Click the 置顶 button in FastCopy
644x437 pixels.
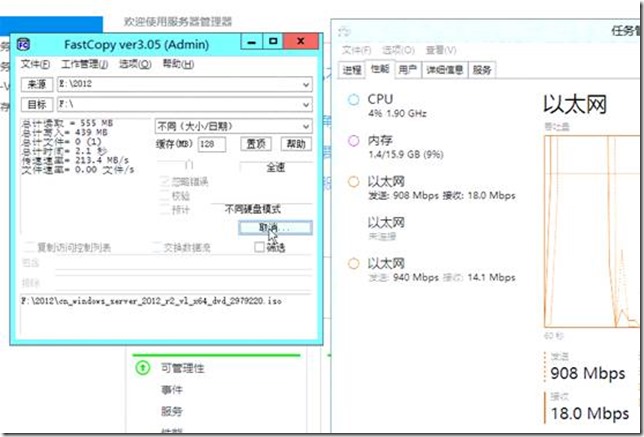[x=256, y=144]
